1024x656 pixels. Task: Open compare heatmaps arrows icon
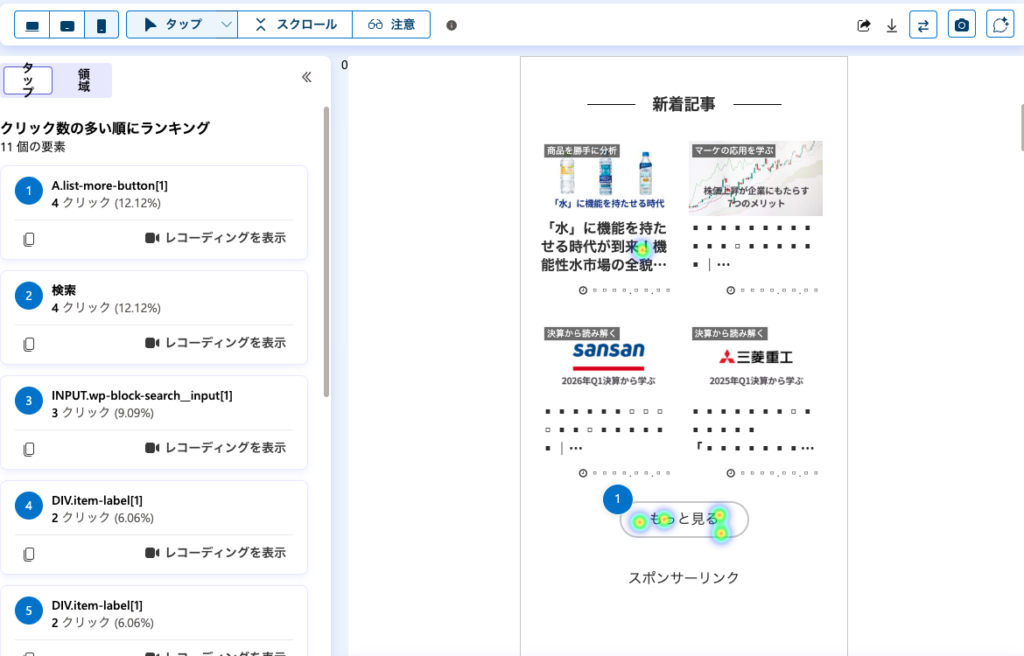click(x=923, y=25)
